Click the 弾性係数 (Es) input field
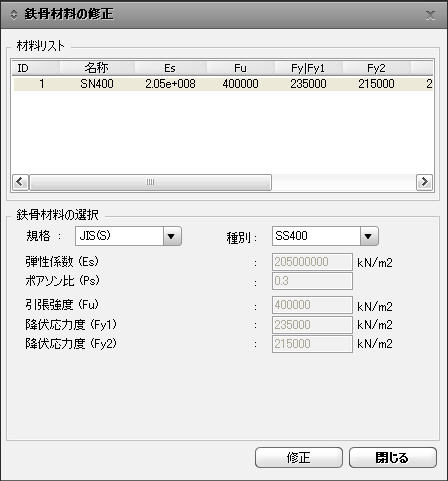Viewport: 448px width, 481px height. click(312, 262)
